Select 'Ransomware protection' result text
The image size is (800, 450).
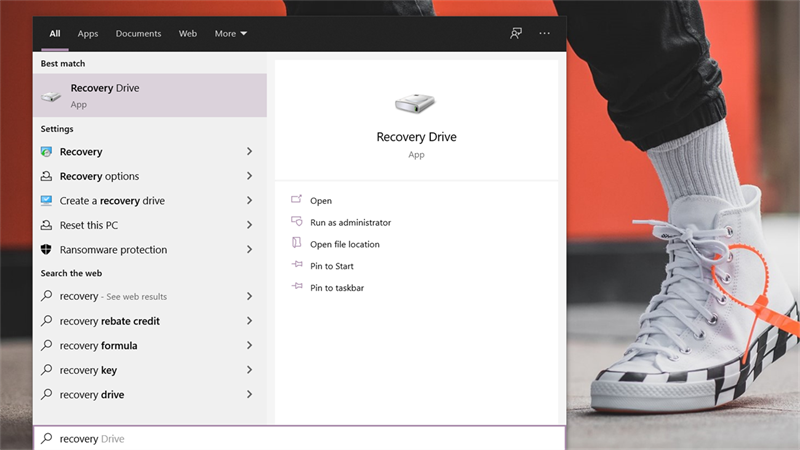click(x=113, y=249)
